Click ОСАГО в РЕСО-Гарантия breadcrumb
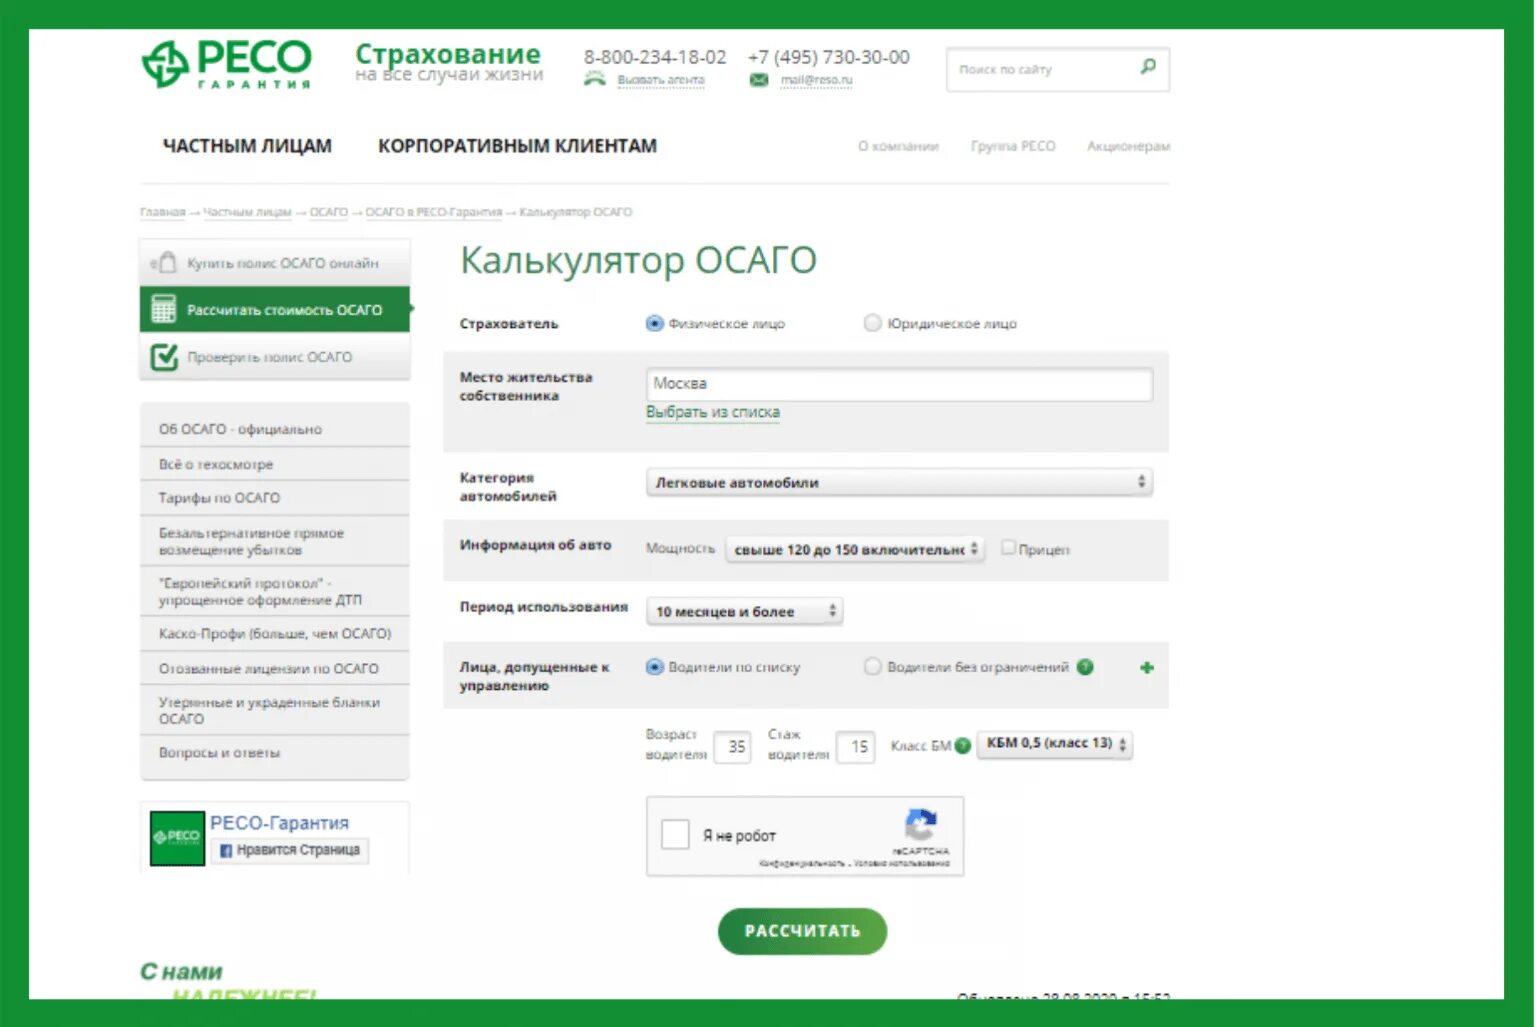1536x1027 pixels. (x=433, y=212)
